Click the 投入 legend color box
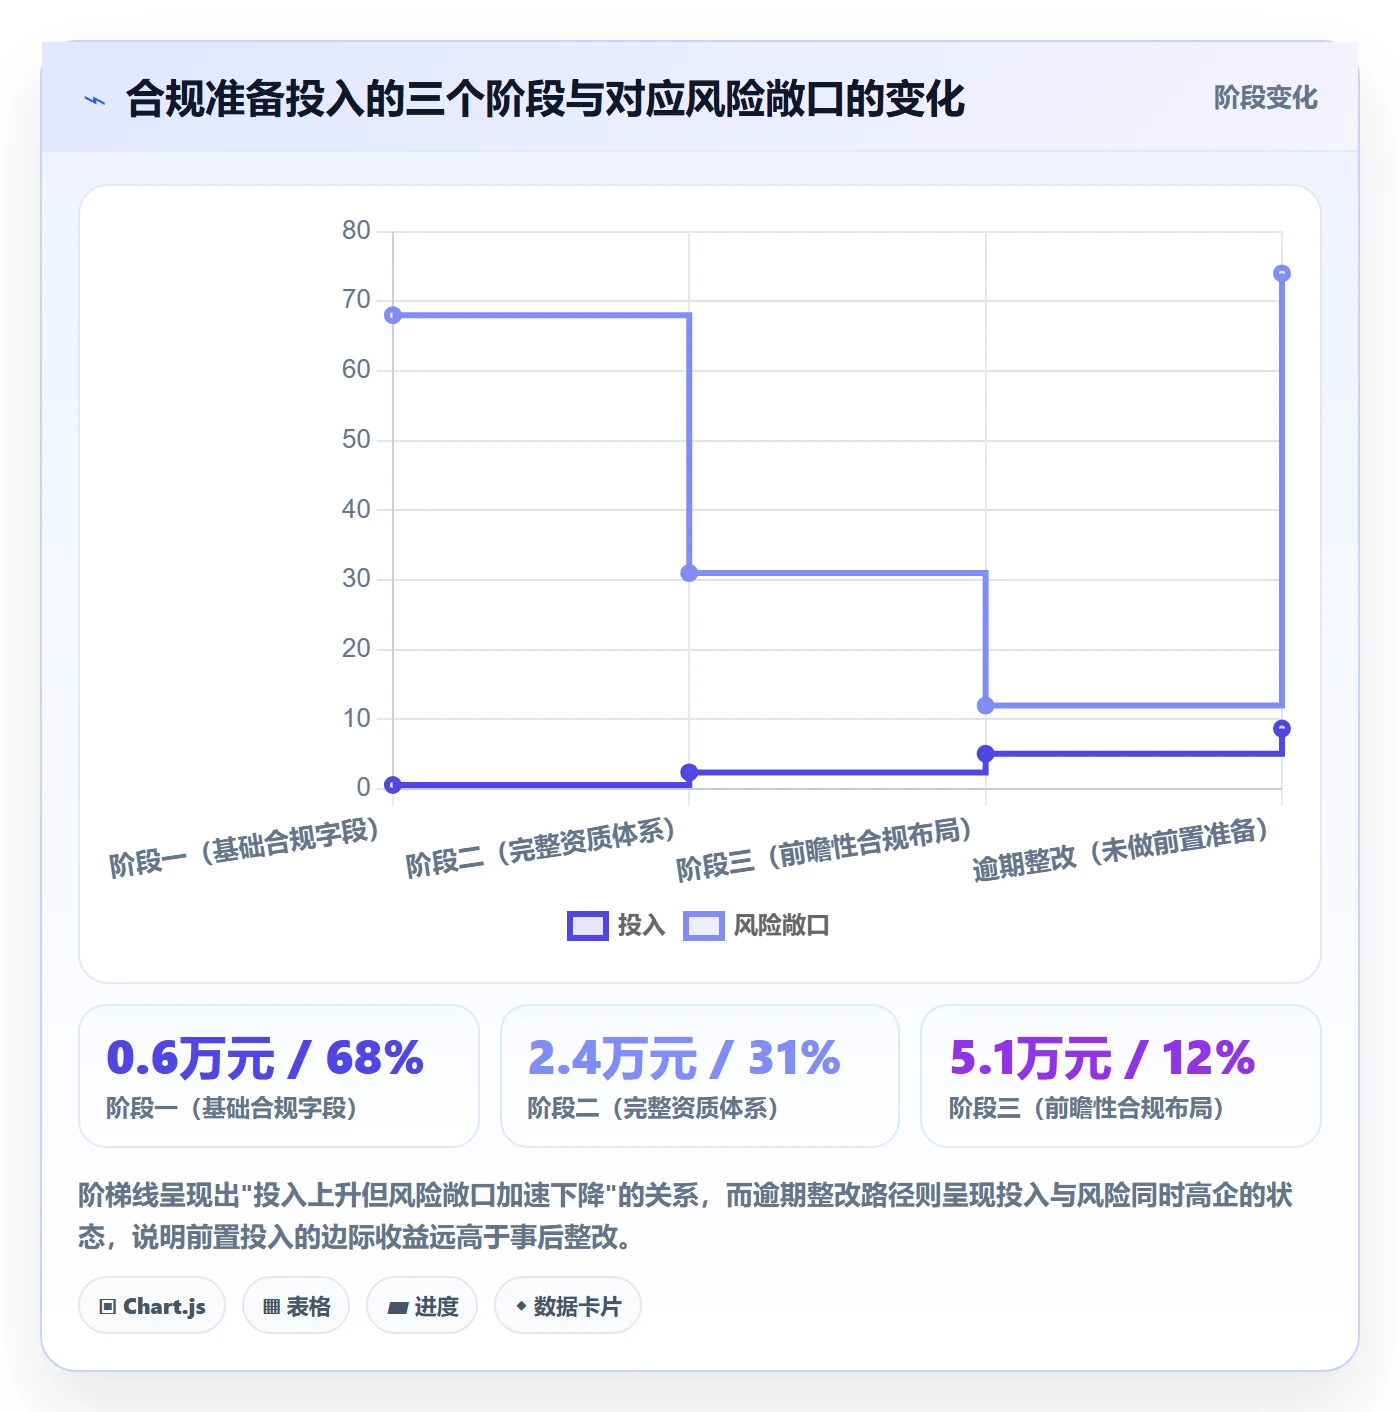Screen dimensions: 1400x1412 point(587,926)
